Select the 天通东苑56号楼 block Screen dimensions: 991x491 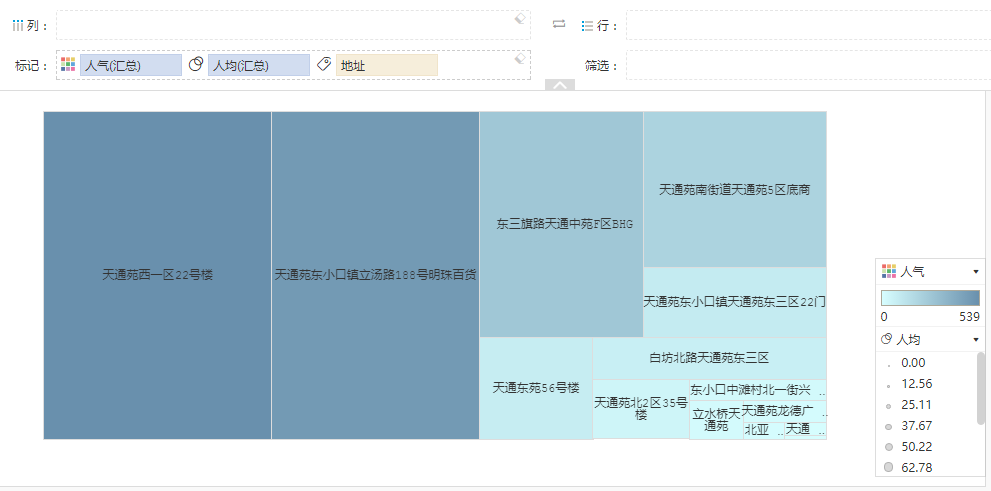point(536,388)
